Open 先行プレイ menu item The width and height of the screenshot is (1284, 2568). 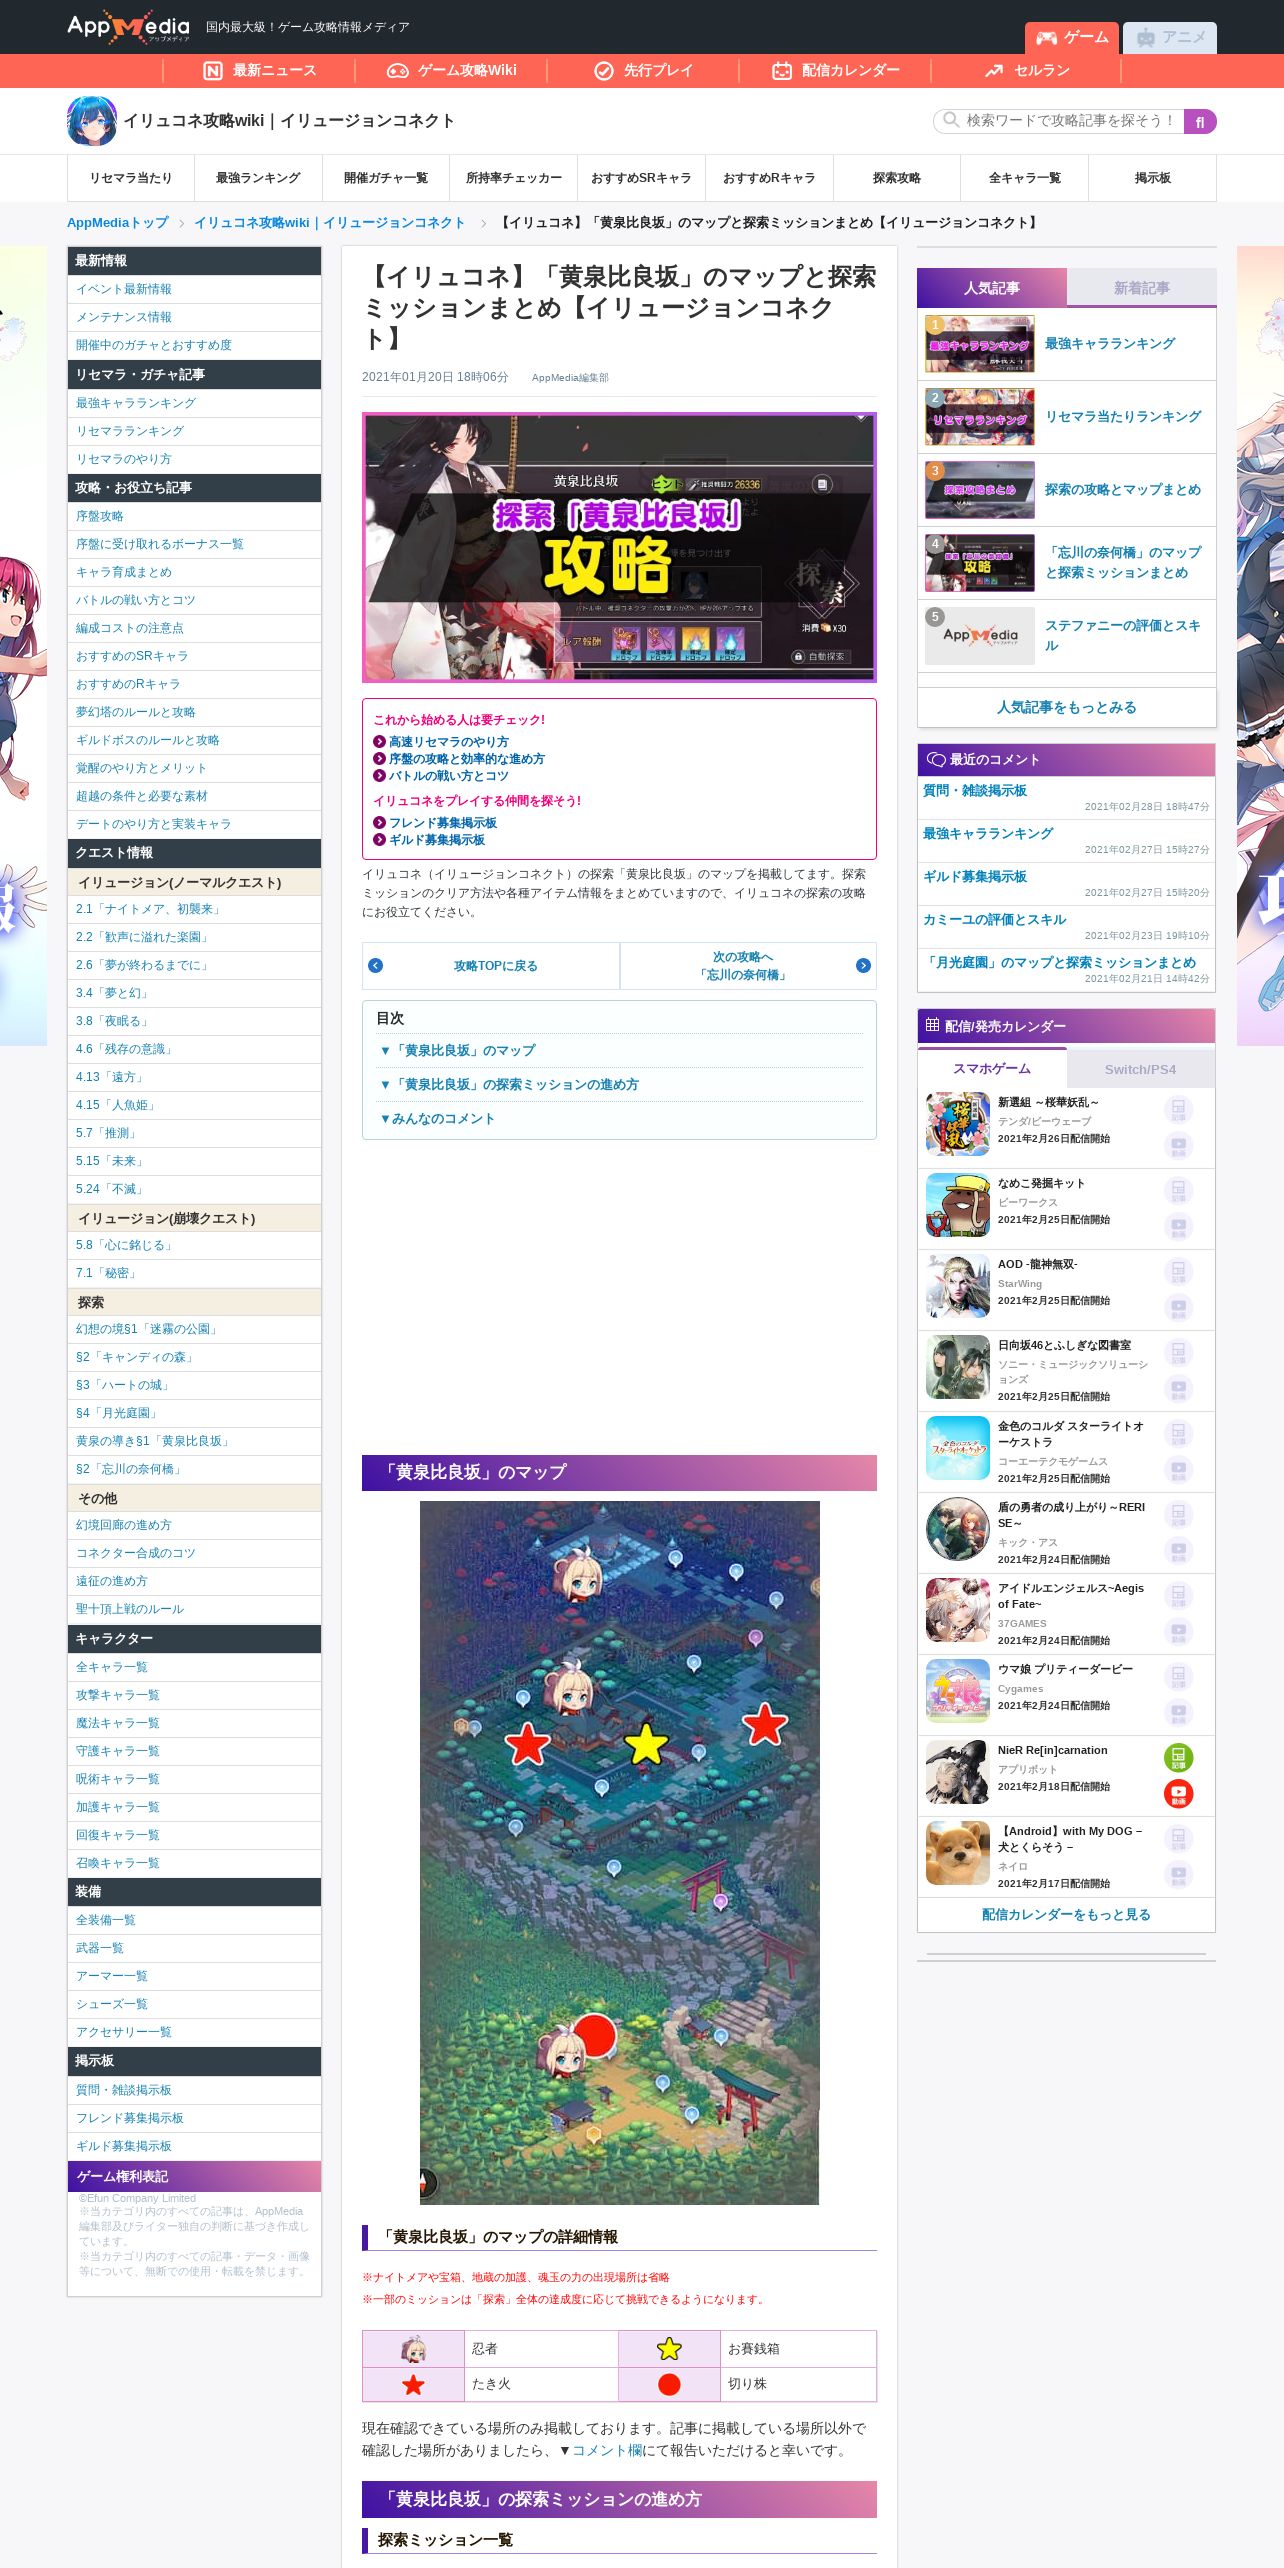click(643, 70)
